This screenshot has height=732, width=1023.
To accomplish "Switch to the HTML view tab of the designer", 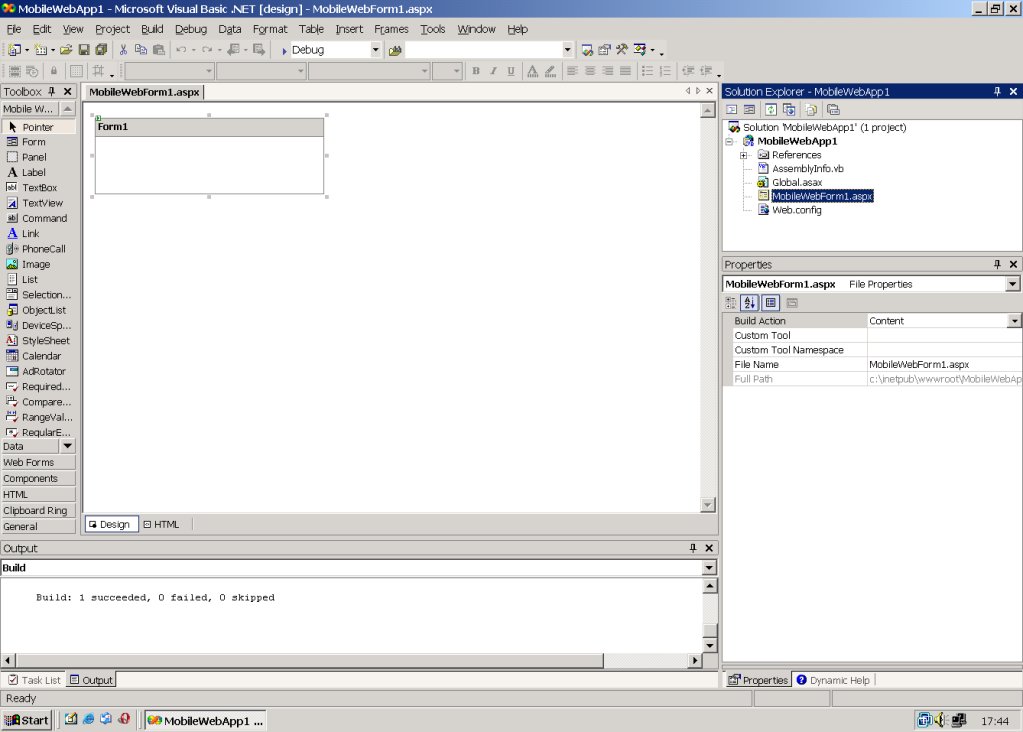I will (161, 525).
